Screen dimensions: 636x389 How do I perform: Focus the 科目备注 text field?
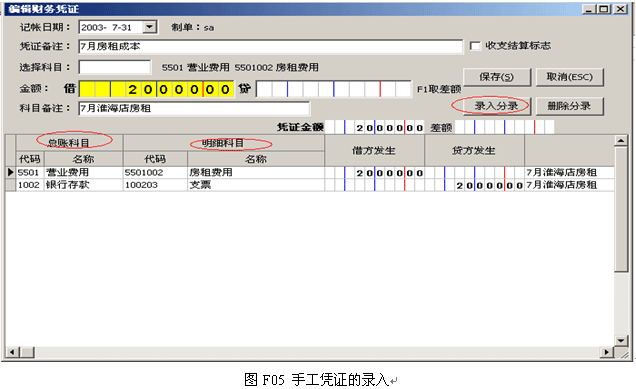pos(194,108)
